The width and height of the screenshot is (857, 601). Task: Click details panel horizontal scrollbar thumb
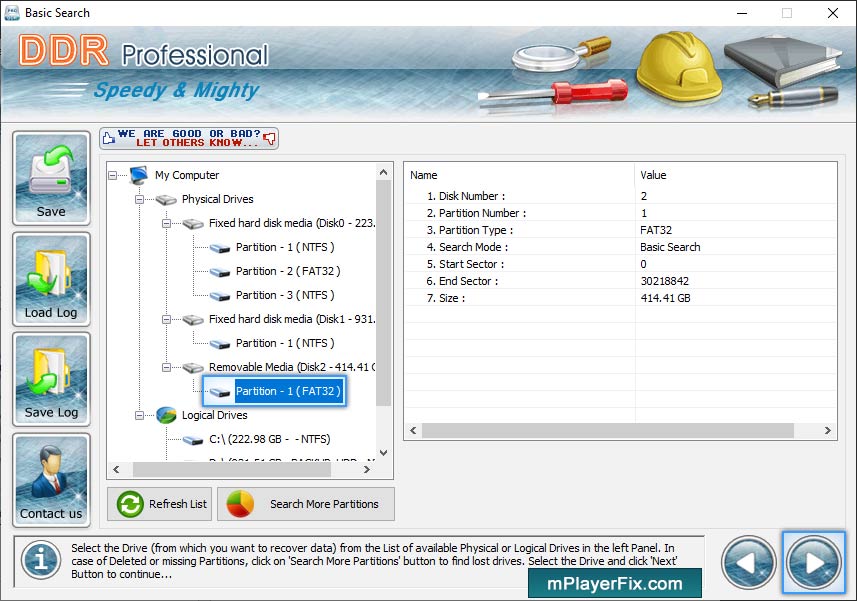pos(608,431)
